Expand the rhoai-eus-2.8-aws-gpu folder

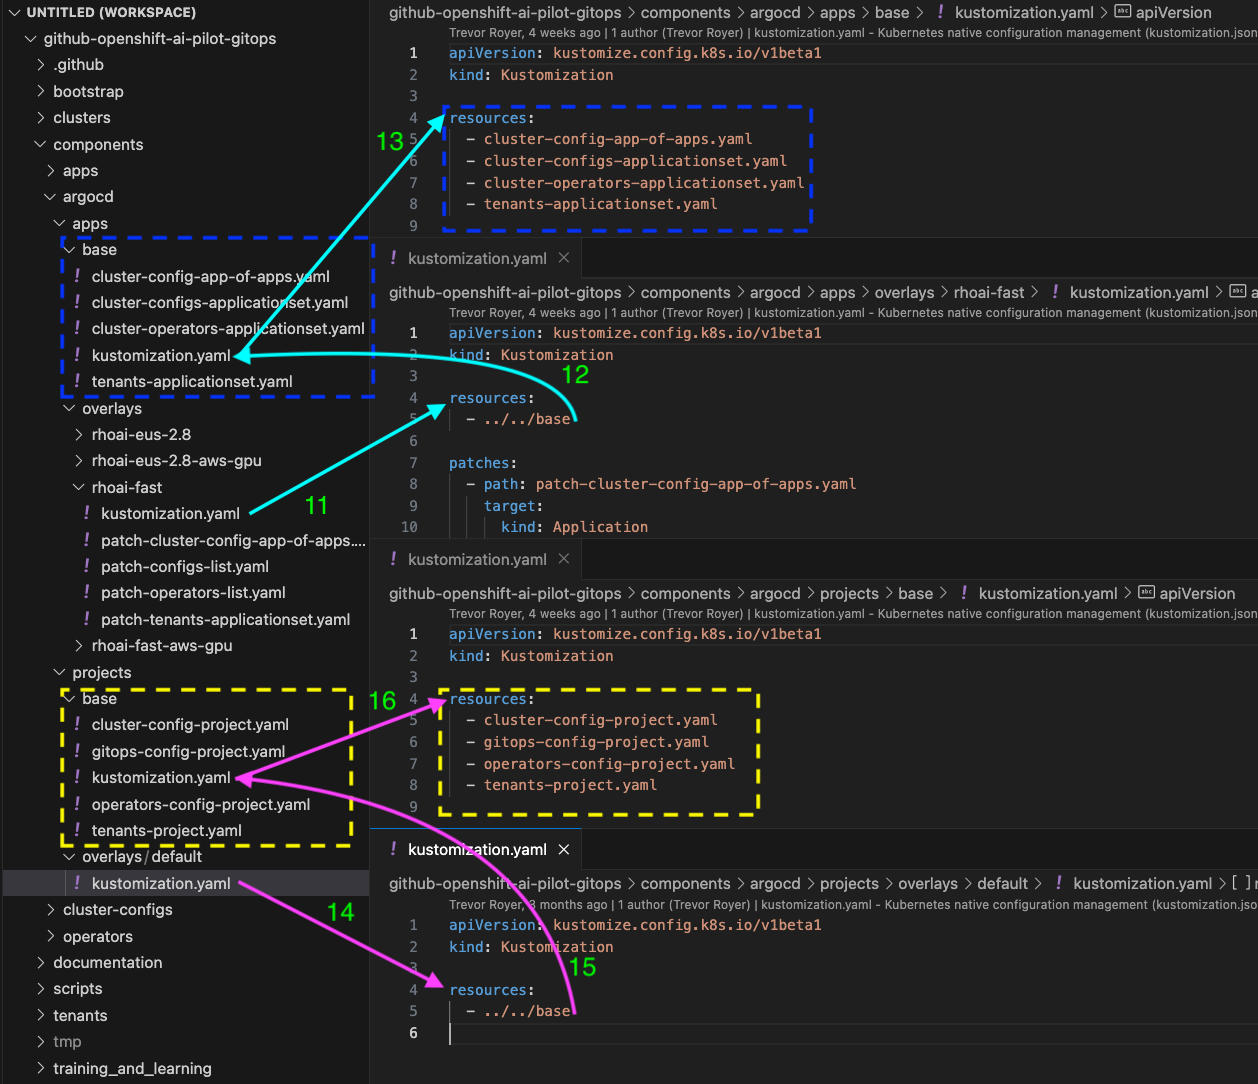click(79, 460)
